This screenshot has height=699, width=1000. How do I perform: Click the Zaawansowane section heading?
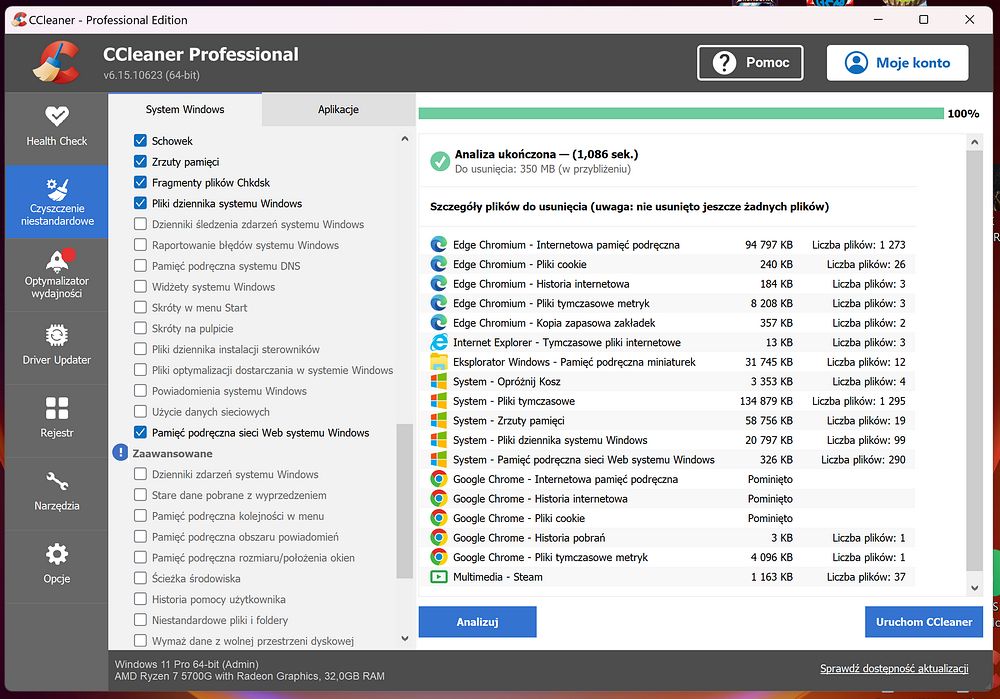pos(172,453)
